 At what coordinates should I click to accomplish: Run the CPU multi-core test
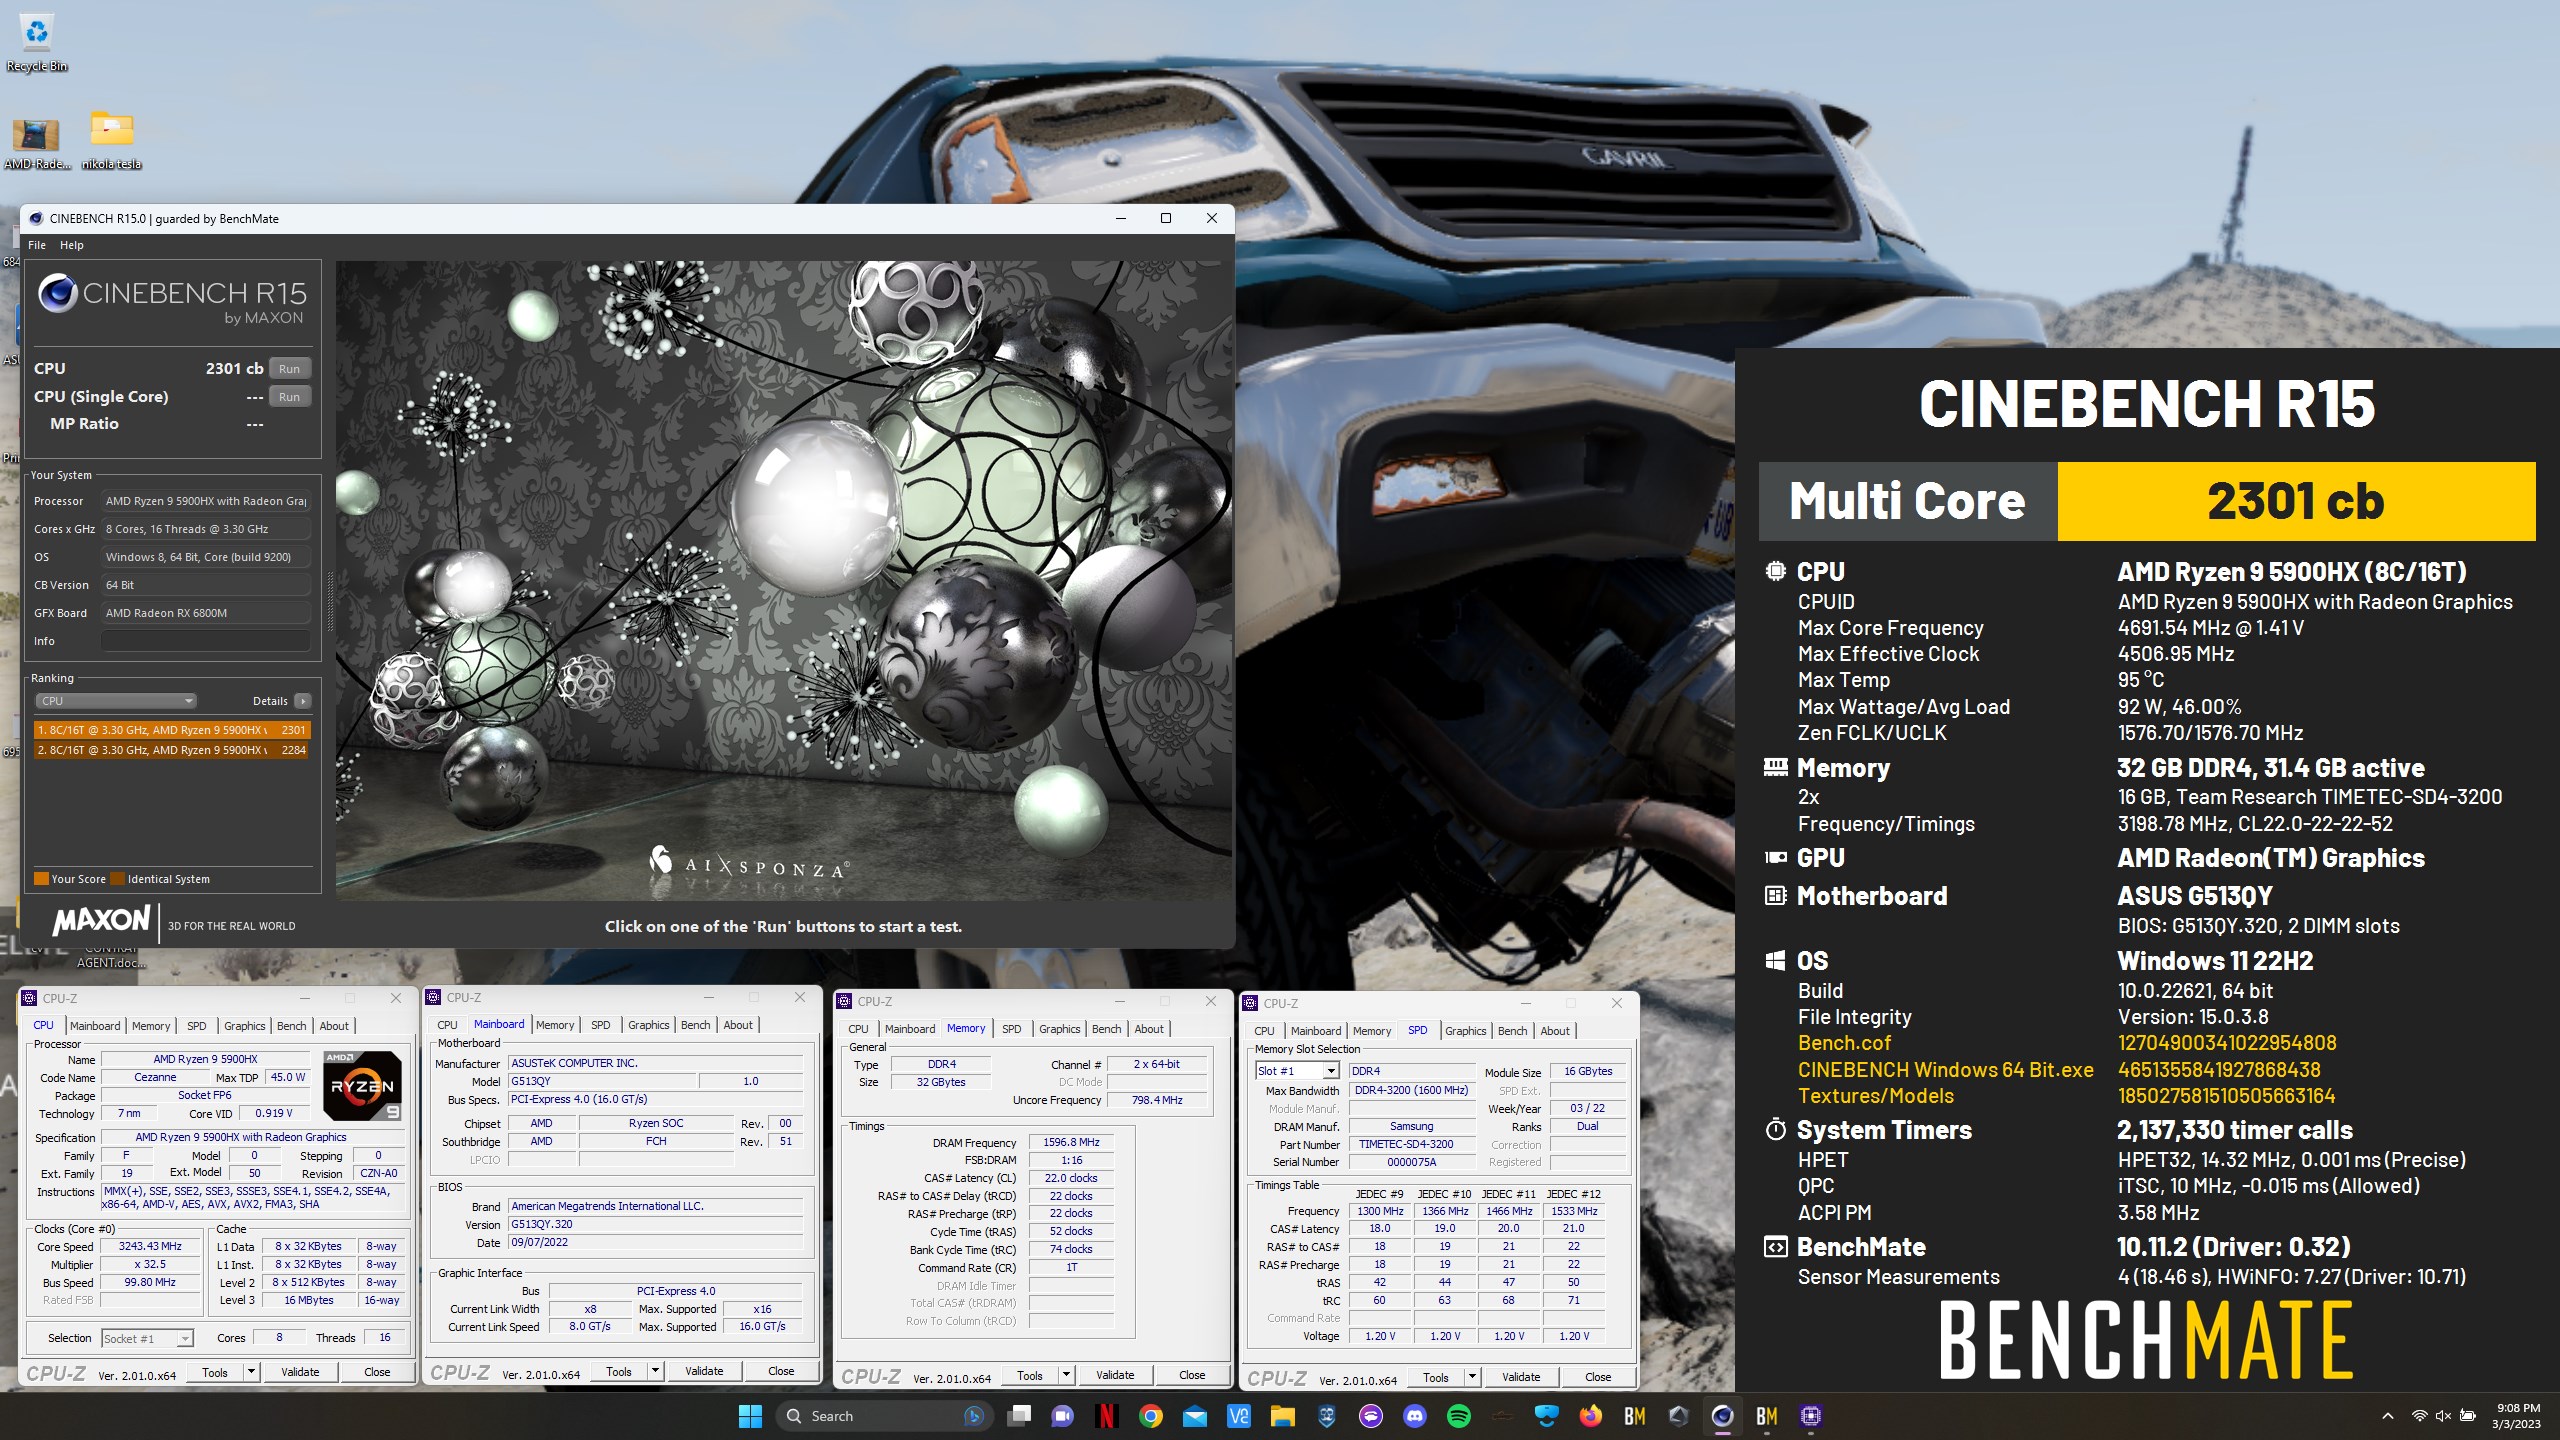click(289, 369)
